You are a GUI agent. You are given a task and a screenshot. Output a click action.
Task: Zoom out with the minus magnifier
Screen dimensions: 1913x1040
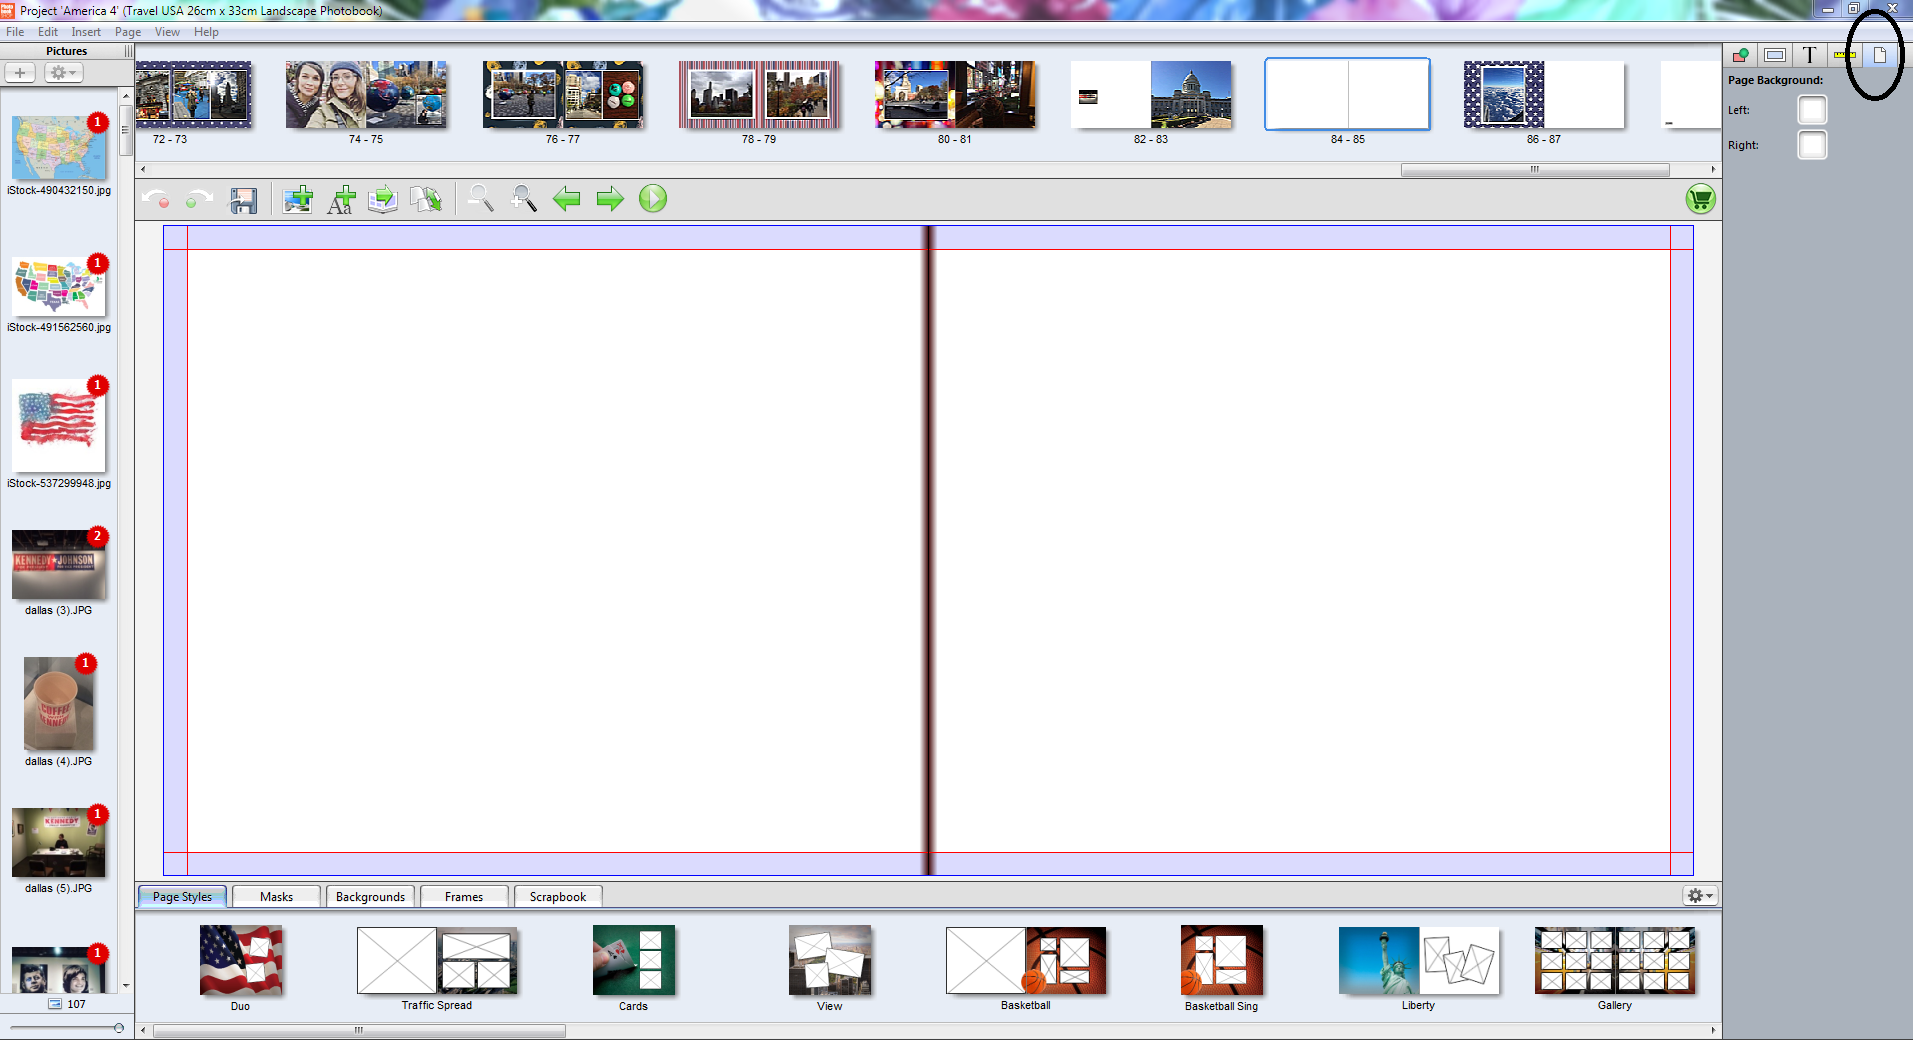(x=481, y=199)
